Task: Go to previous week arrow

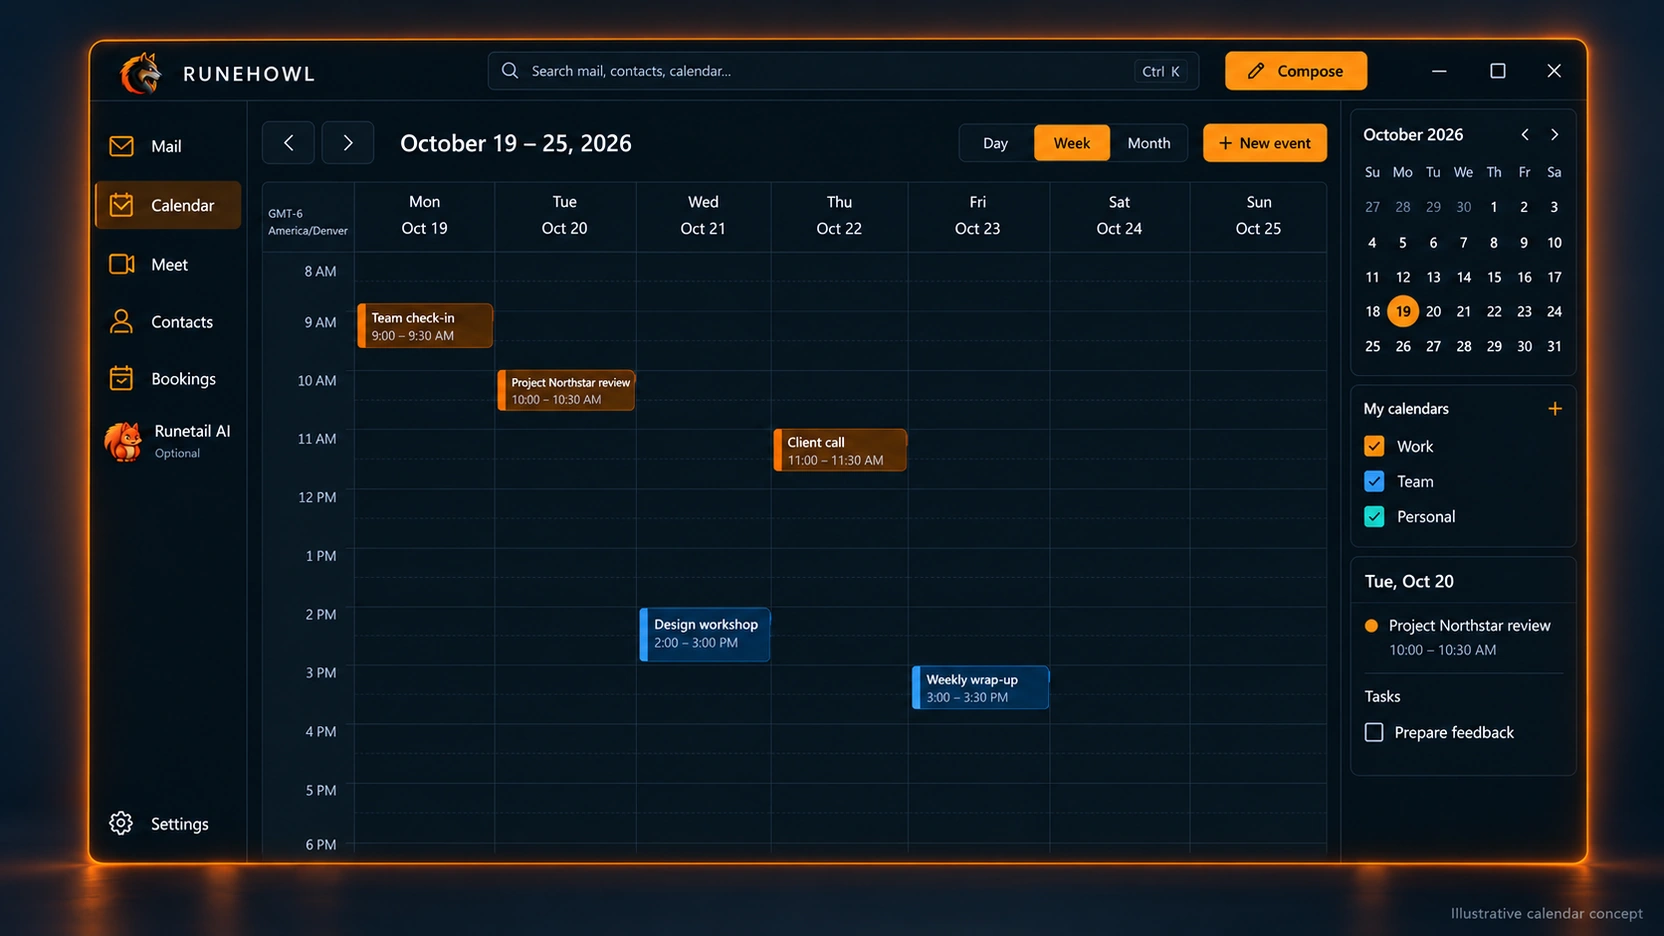Action: (x=288, y=143)
